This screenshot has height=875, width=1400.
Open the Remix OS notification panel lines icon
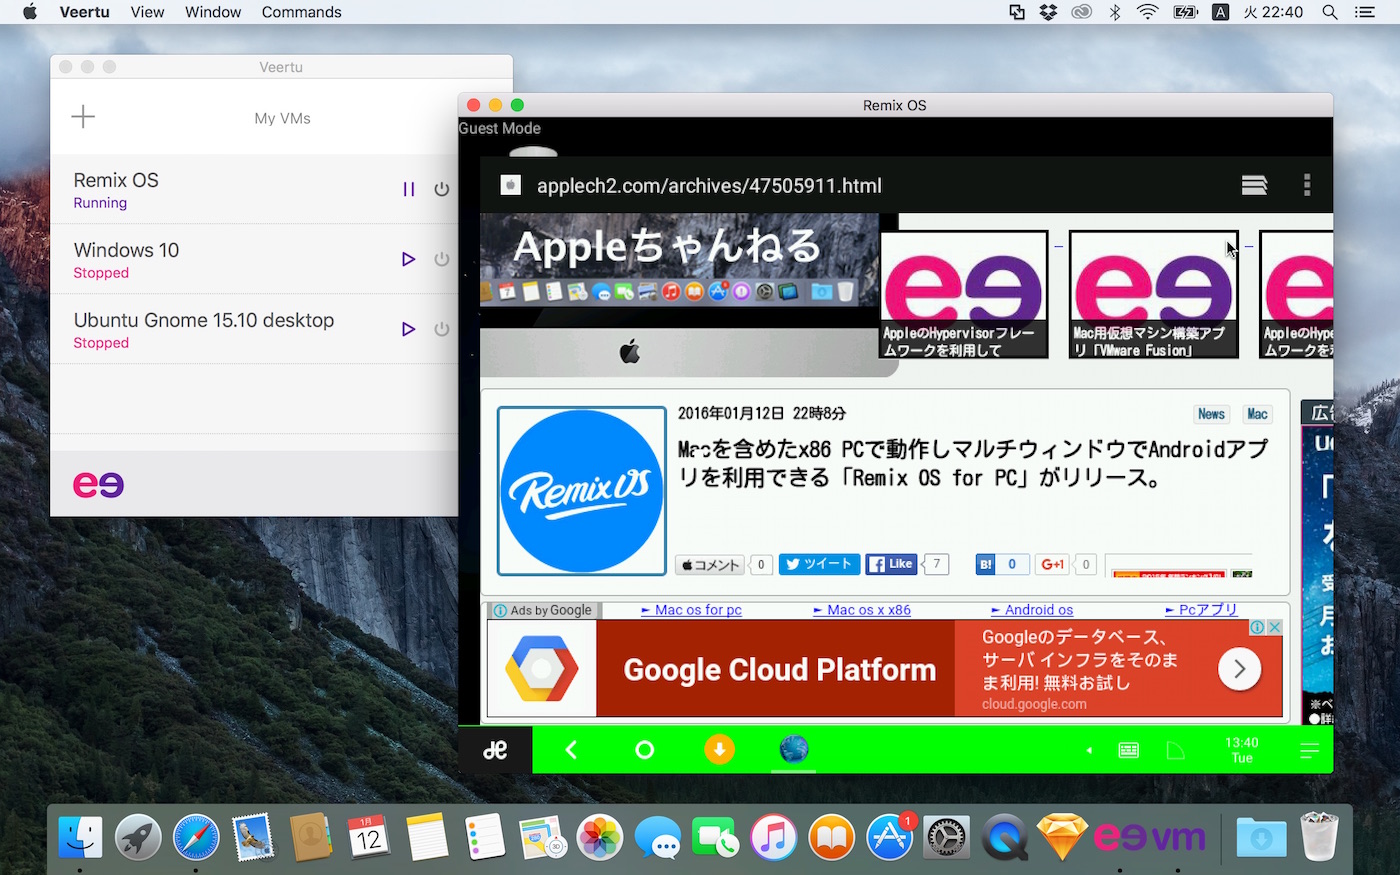point(1309,750)
